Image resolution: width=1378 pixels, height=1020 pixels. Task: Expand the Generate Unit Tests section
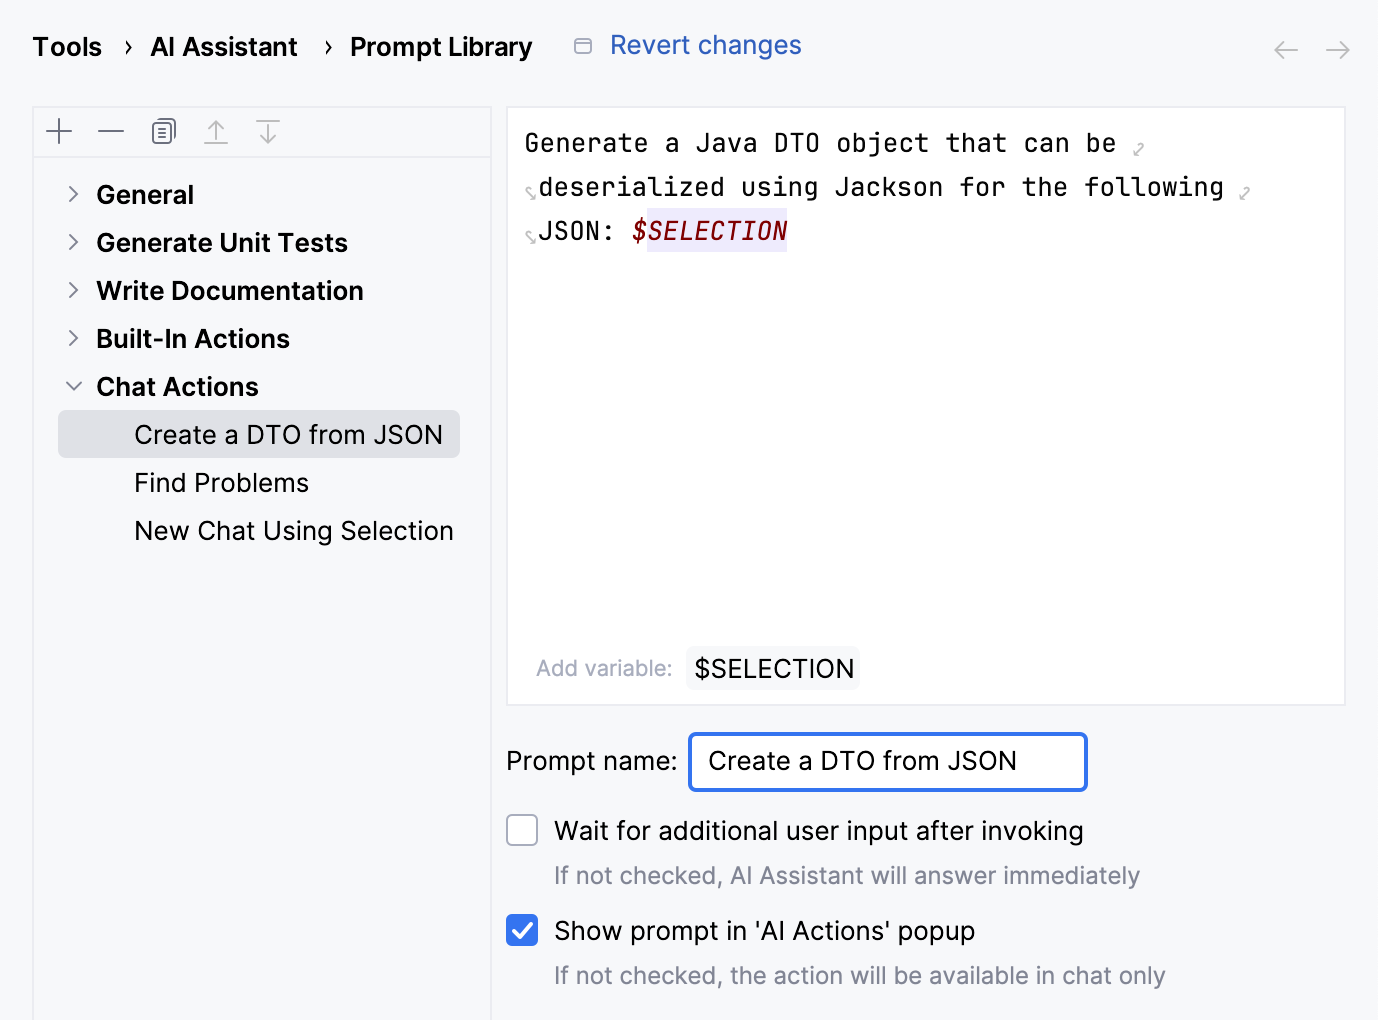coord(73,242)
